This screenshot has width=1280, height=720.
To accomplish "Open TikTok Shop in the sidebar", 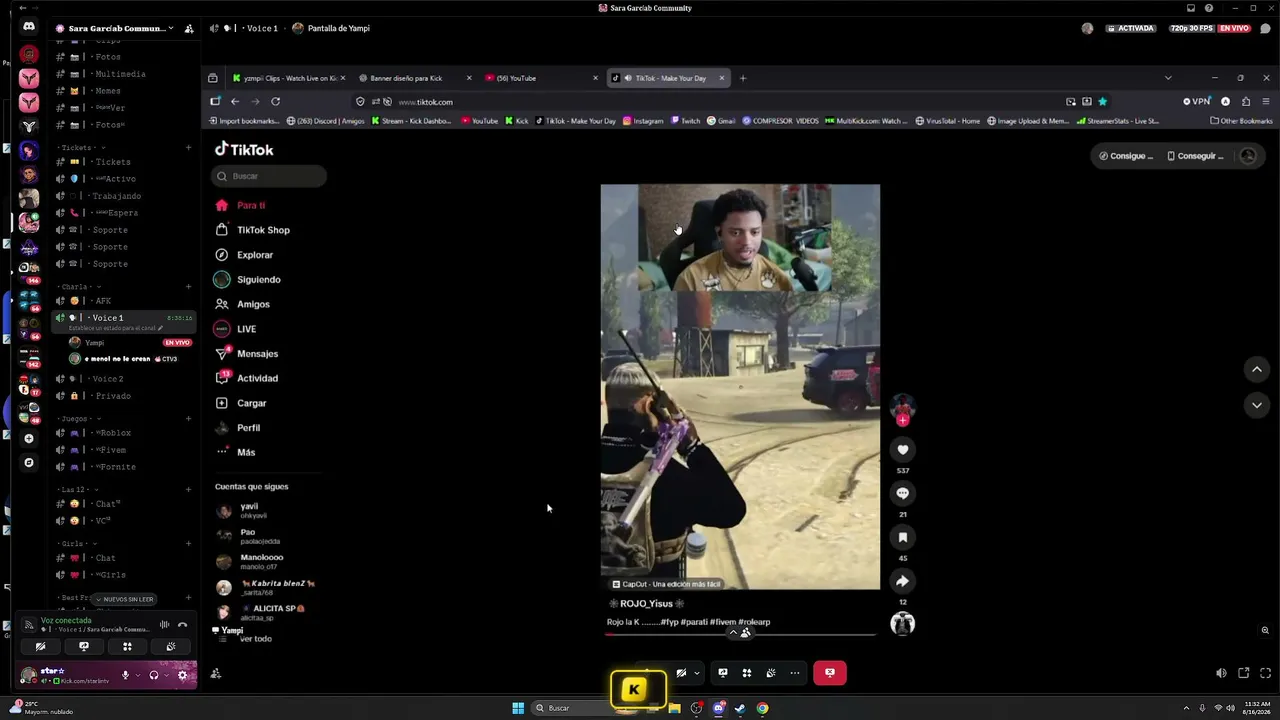I will point(262,230).
